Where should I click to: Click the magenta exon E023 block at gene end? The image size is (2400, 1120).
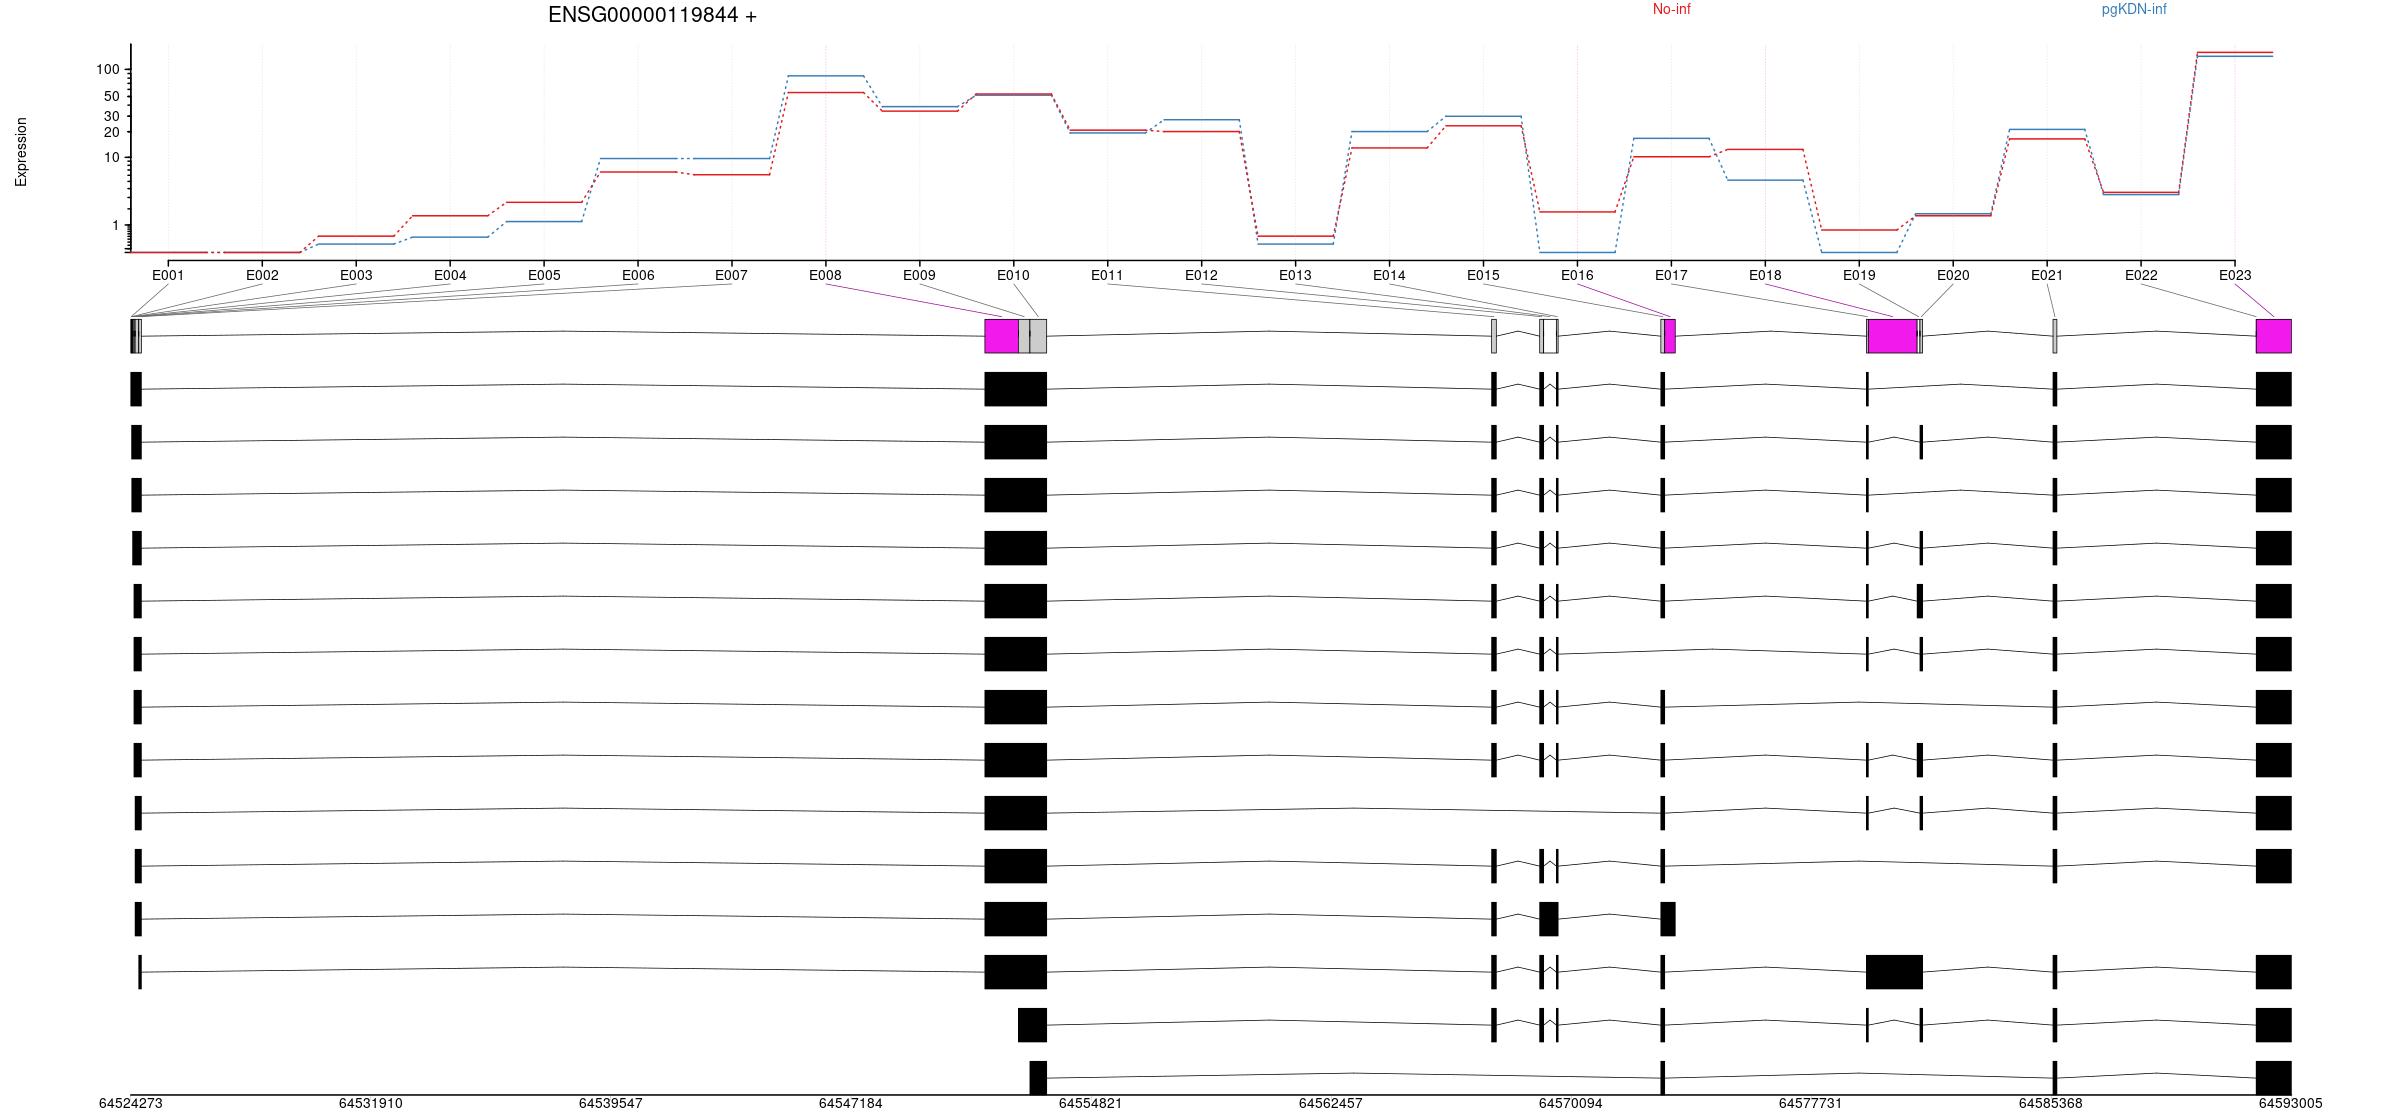2274,336
